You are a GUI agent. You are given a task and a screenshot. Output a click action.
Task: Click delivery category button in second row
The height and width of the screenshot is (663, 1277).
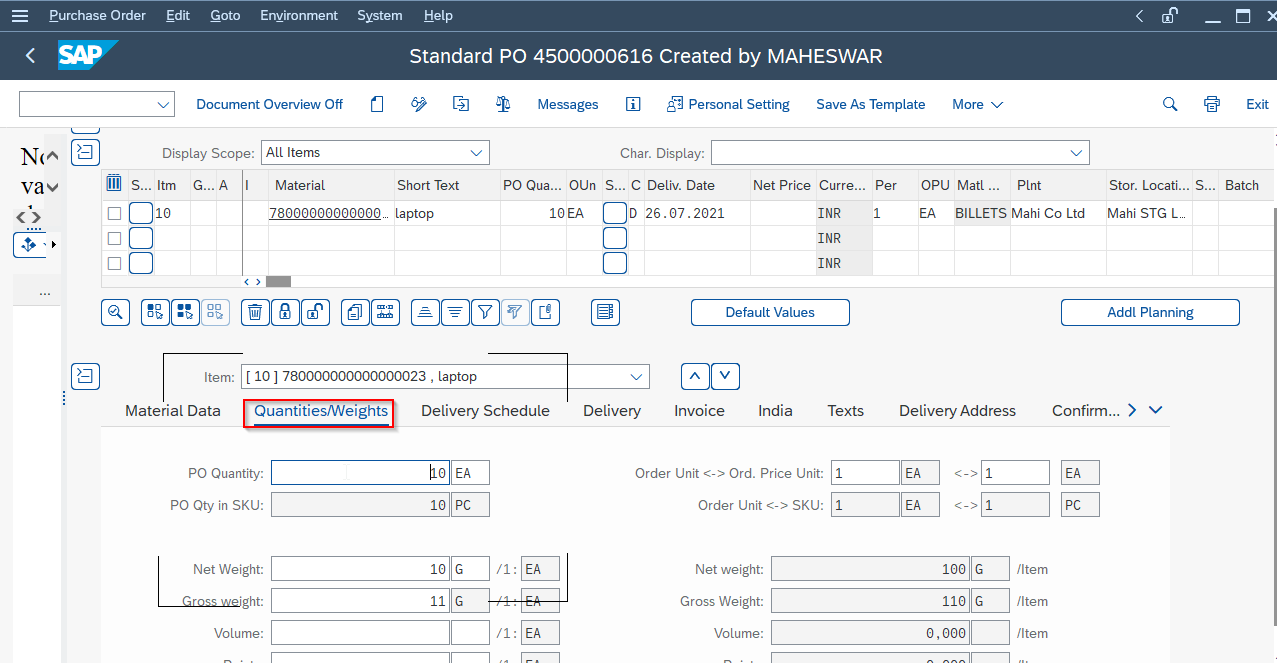615,238
